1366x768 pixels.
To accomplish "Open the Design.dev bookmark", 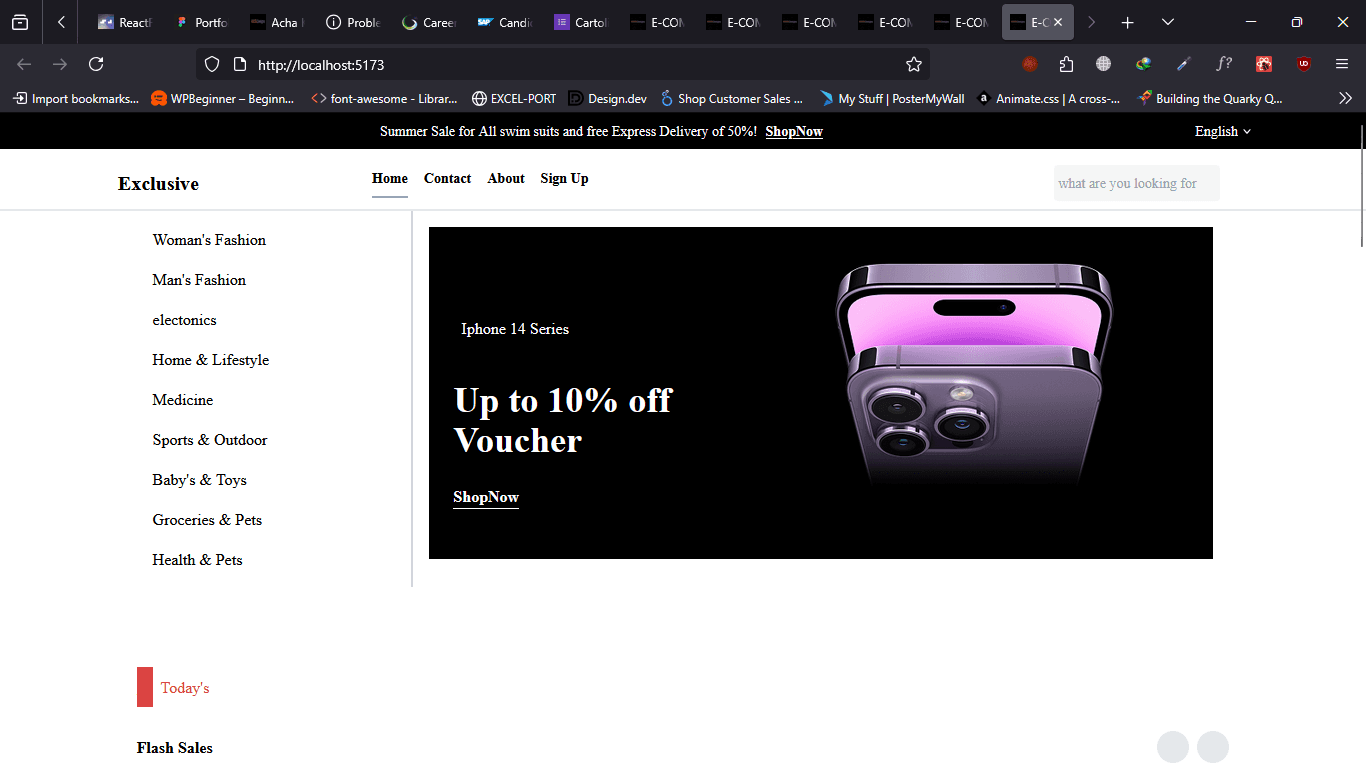I will click(x=608, y=98).
